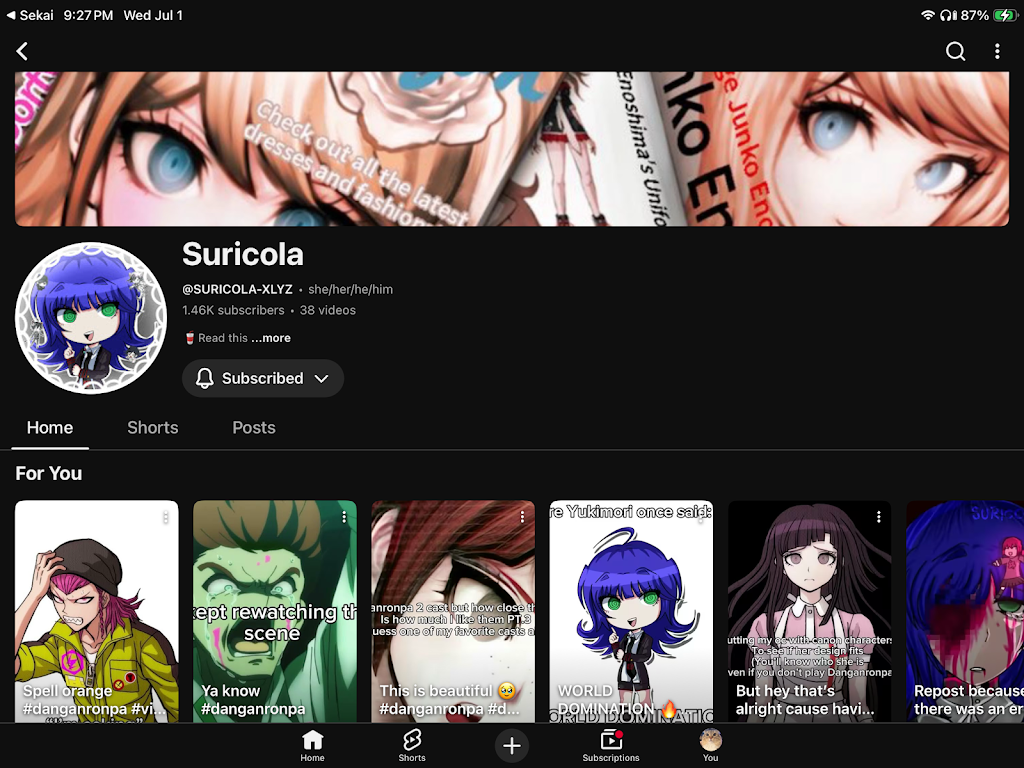This screenshot has height=768, width=1024.
Task: Open Shorts in bottom navigation
Action: 412,745
